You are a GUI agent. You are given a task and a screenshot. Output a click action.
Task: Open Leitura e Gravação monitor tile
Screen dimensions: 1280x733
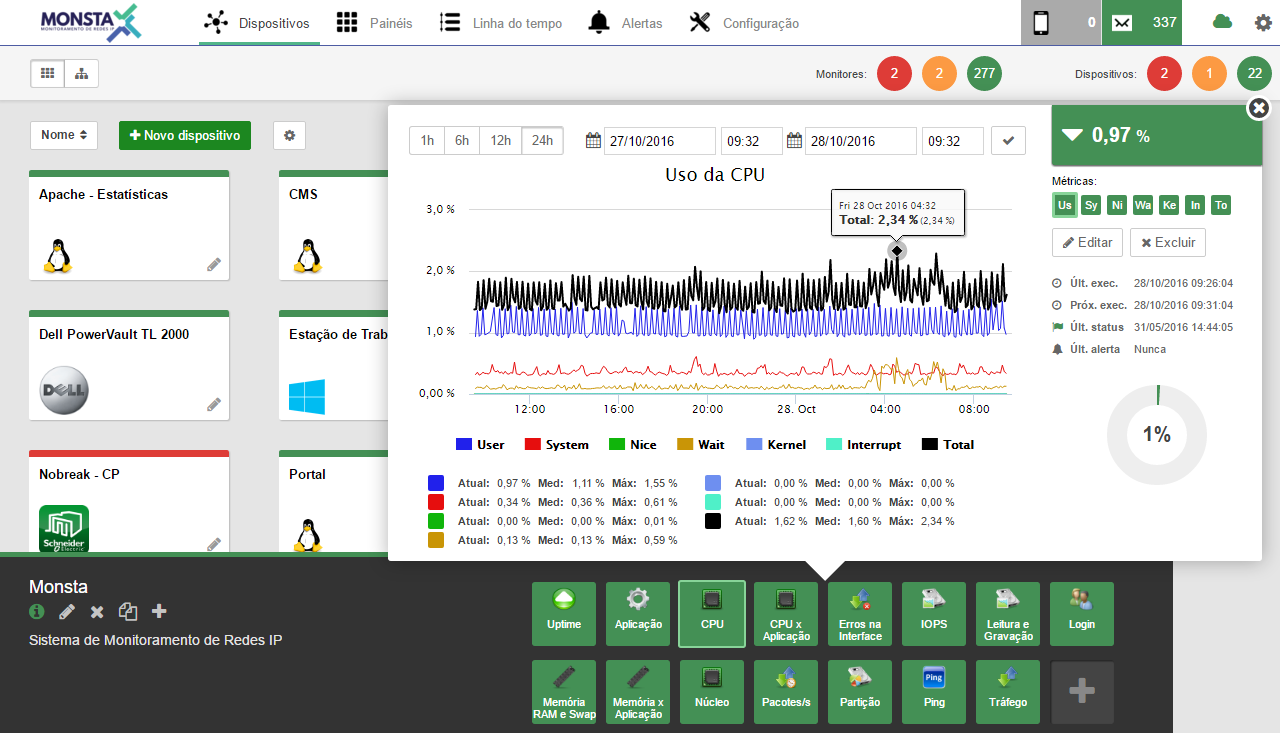(1008, 614)
